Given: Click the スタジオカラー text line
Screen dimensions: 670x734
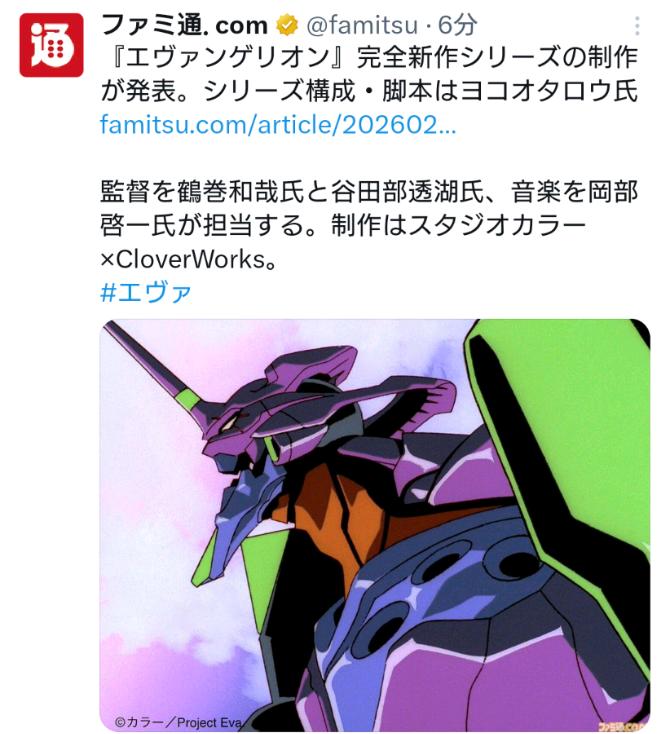Looking at the screenshot, I should coord(343,226).
